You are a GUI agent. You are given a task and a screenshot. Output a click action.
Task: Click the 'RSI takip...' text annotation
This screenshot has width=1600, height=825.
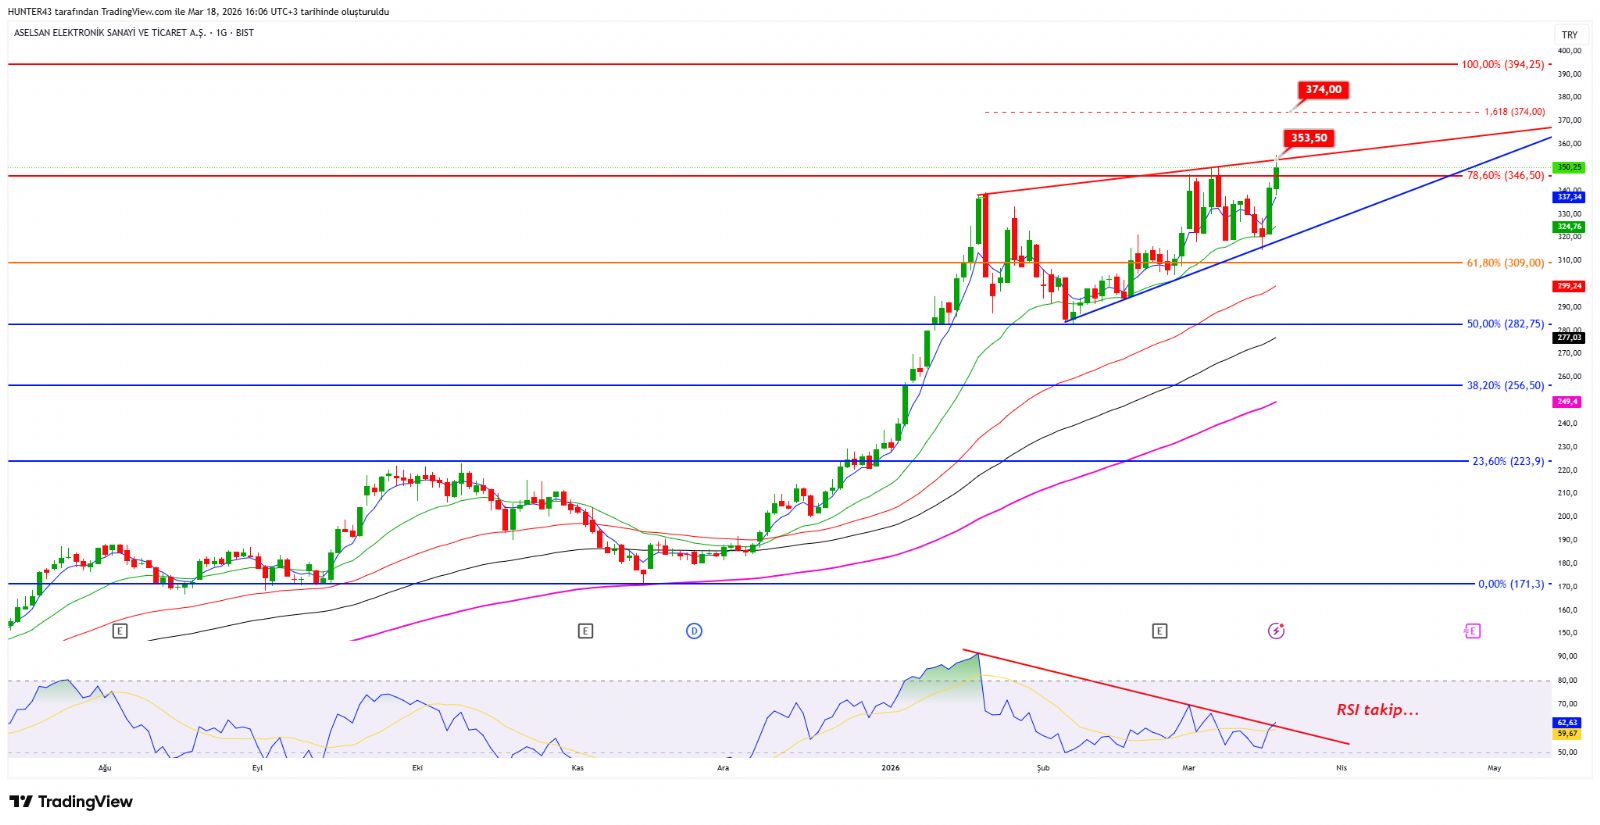[x=1377, y=710]
